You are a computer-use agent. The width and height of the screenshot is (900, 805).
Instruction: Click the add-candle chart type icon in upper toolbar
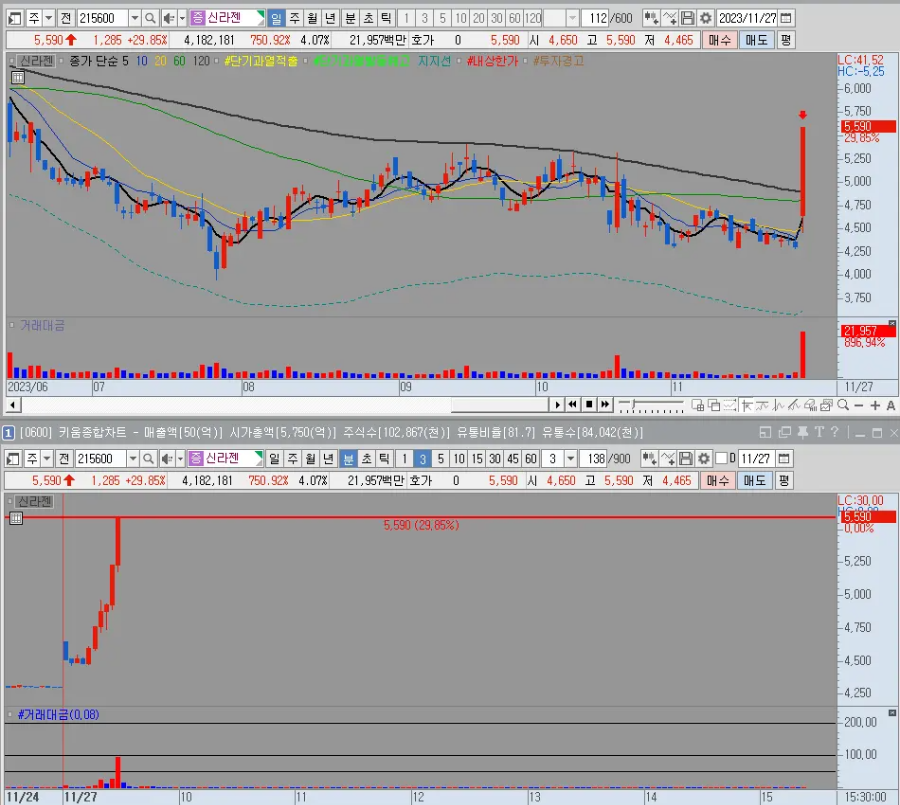click(650, 18)
